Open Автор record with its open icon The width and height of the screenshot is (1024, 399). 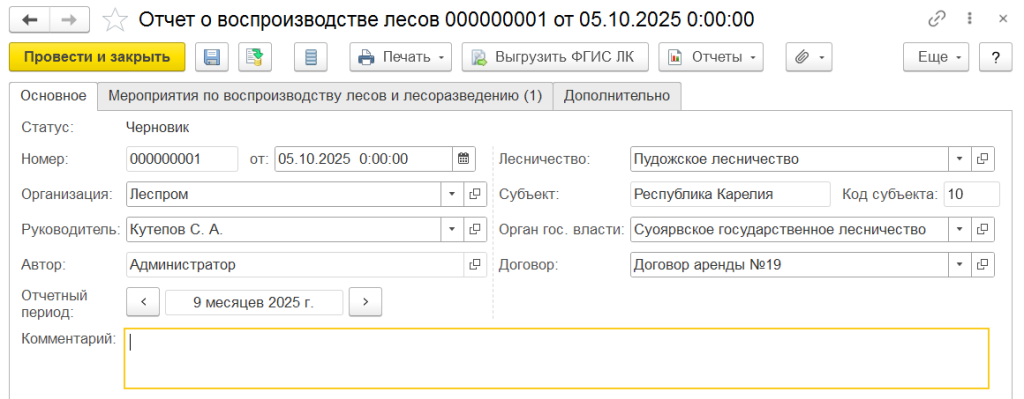[x=475, y=264]
